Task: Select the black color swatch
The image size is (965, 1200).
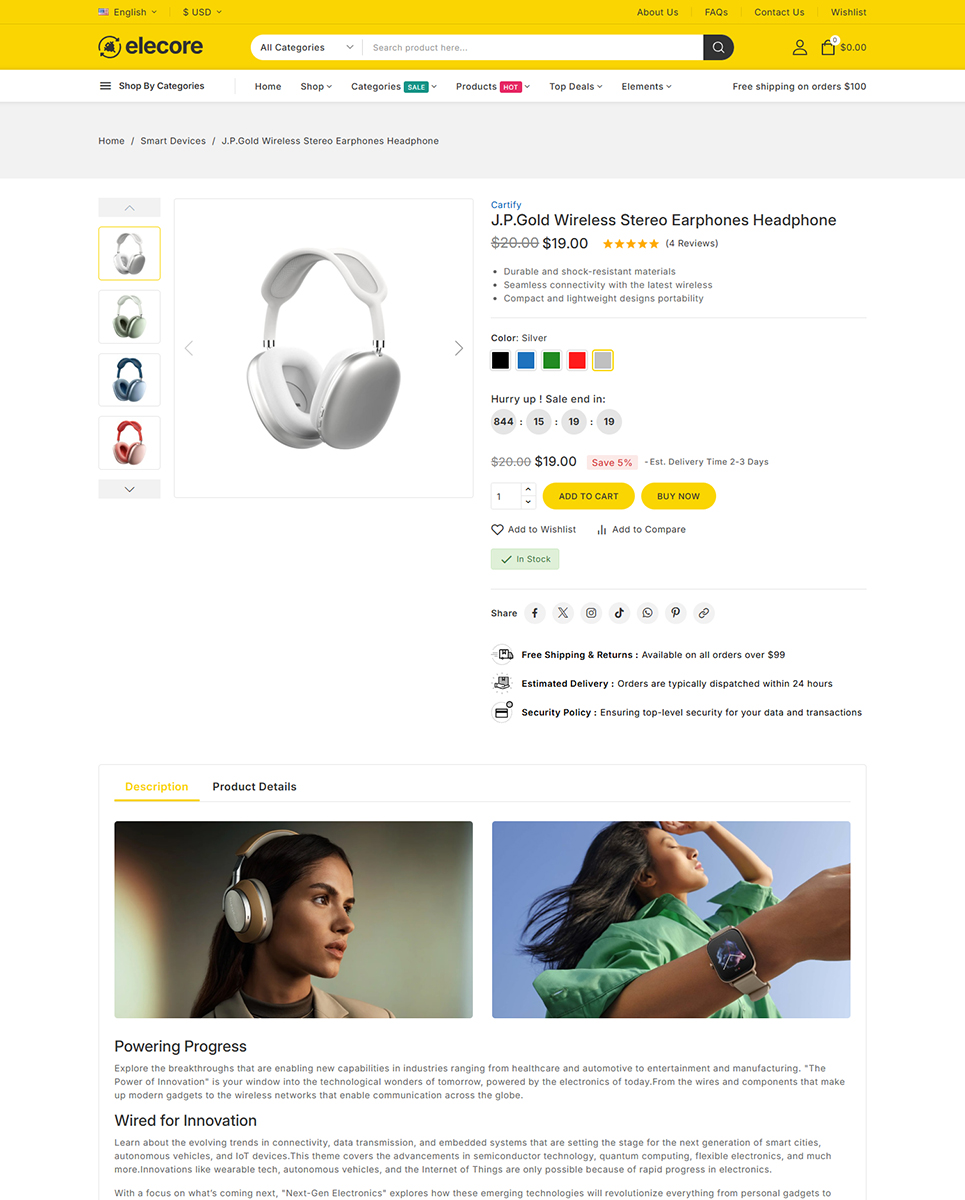Action: [500, 360]
